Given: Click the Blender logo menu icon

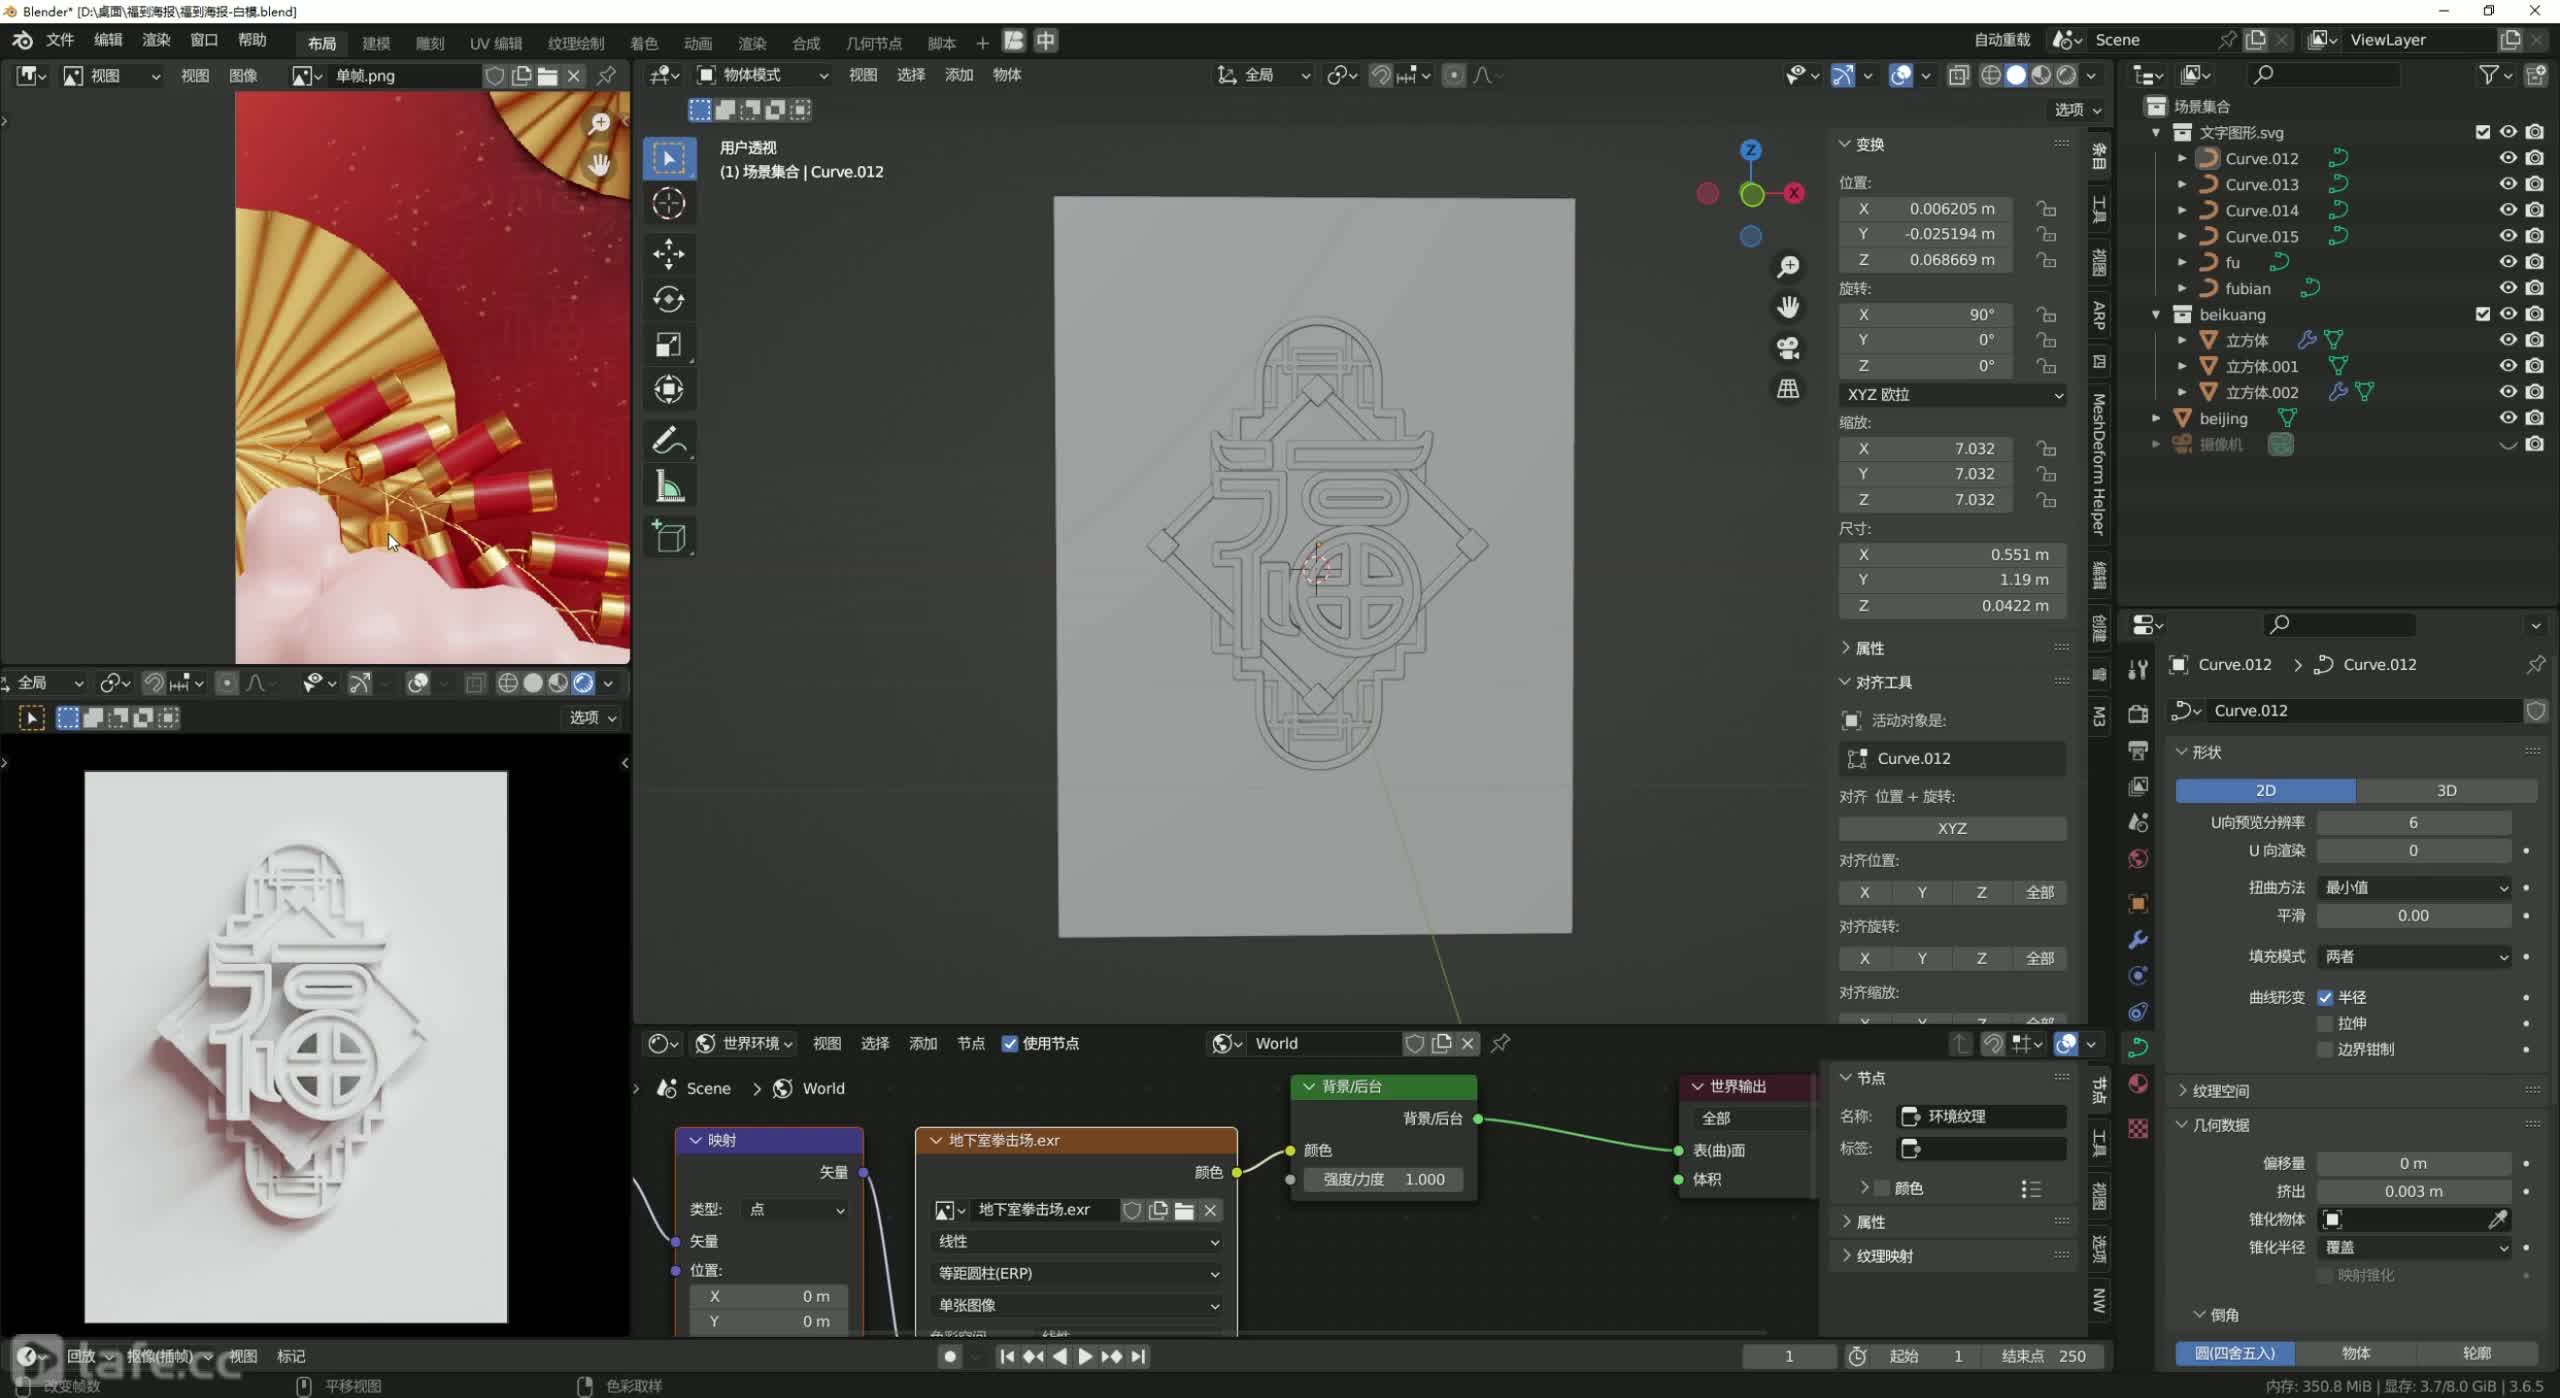Looking at the screenshot, I should 22,40.
